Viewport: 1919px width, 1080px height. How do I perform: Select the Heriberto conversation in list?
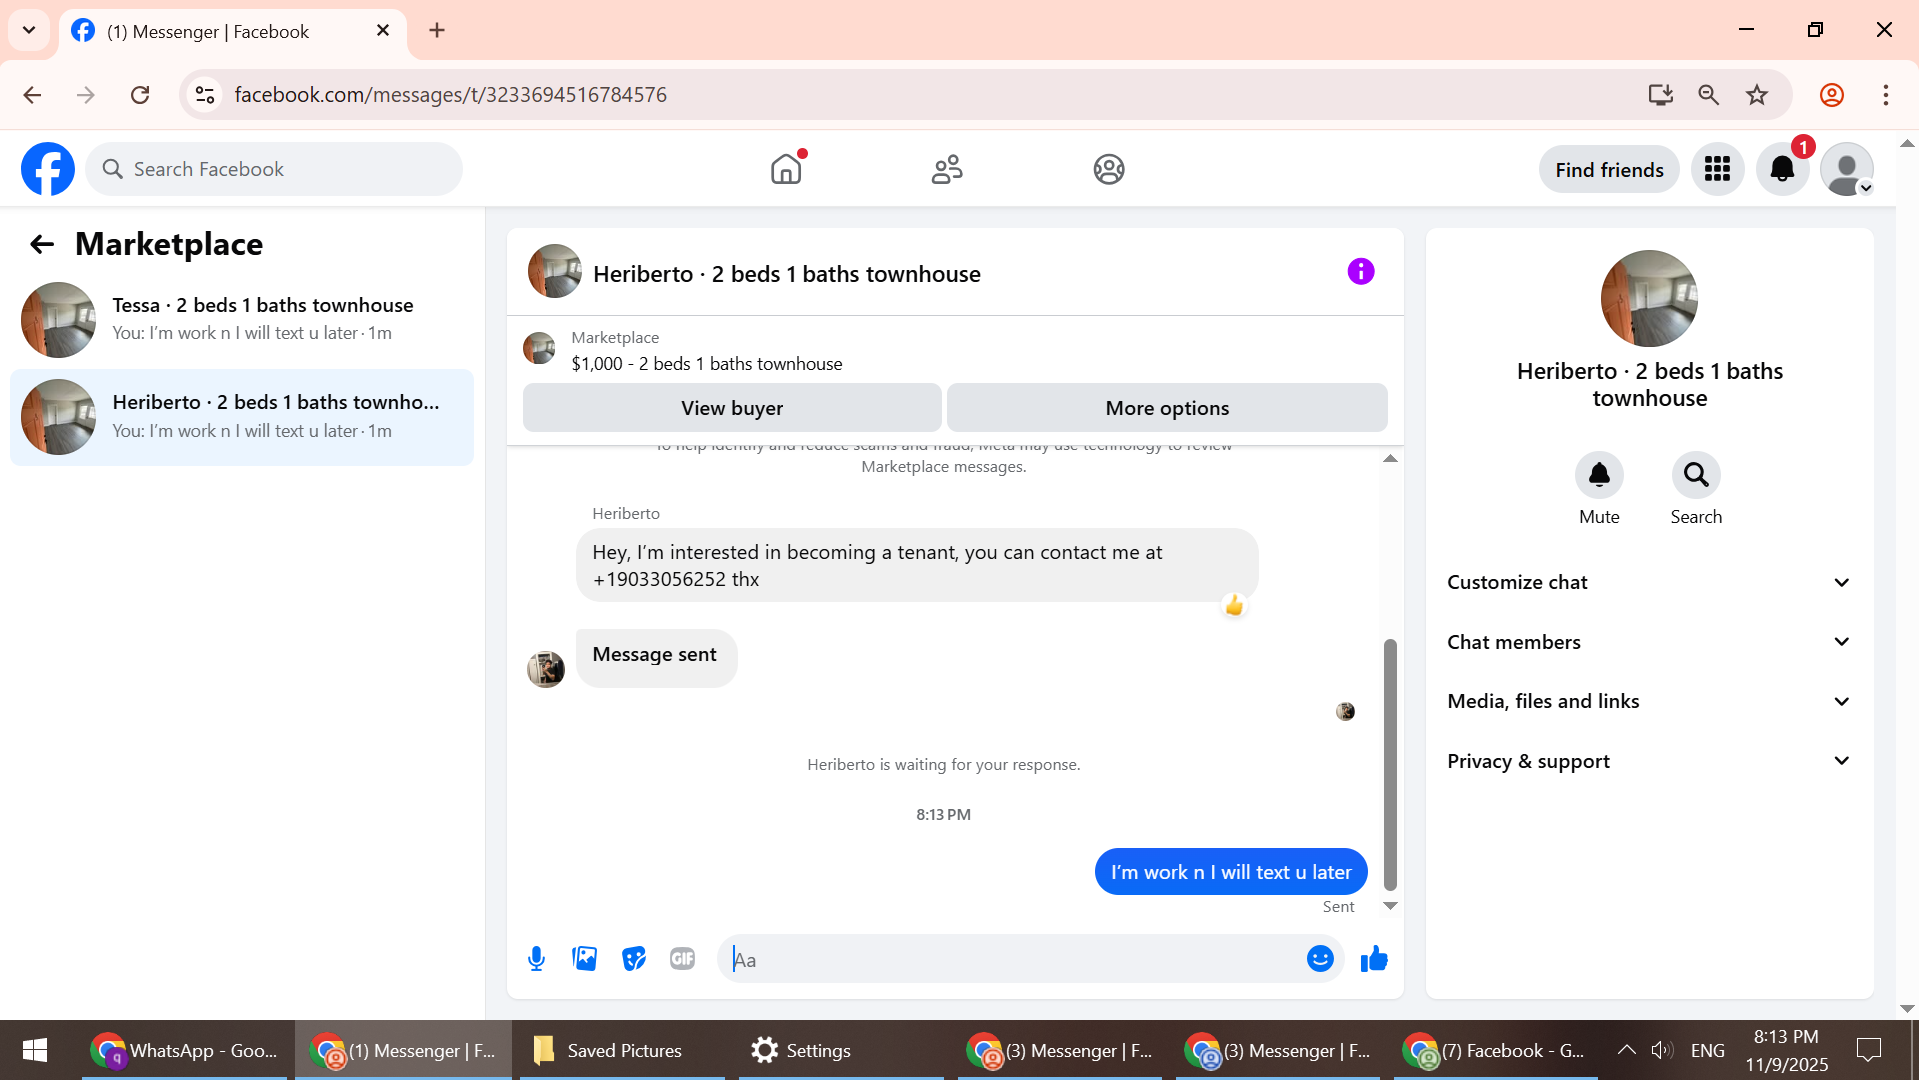click(x=242, y=417)
